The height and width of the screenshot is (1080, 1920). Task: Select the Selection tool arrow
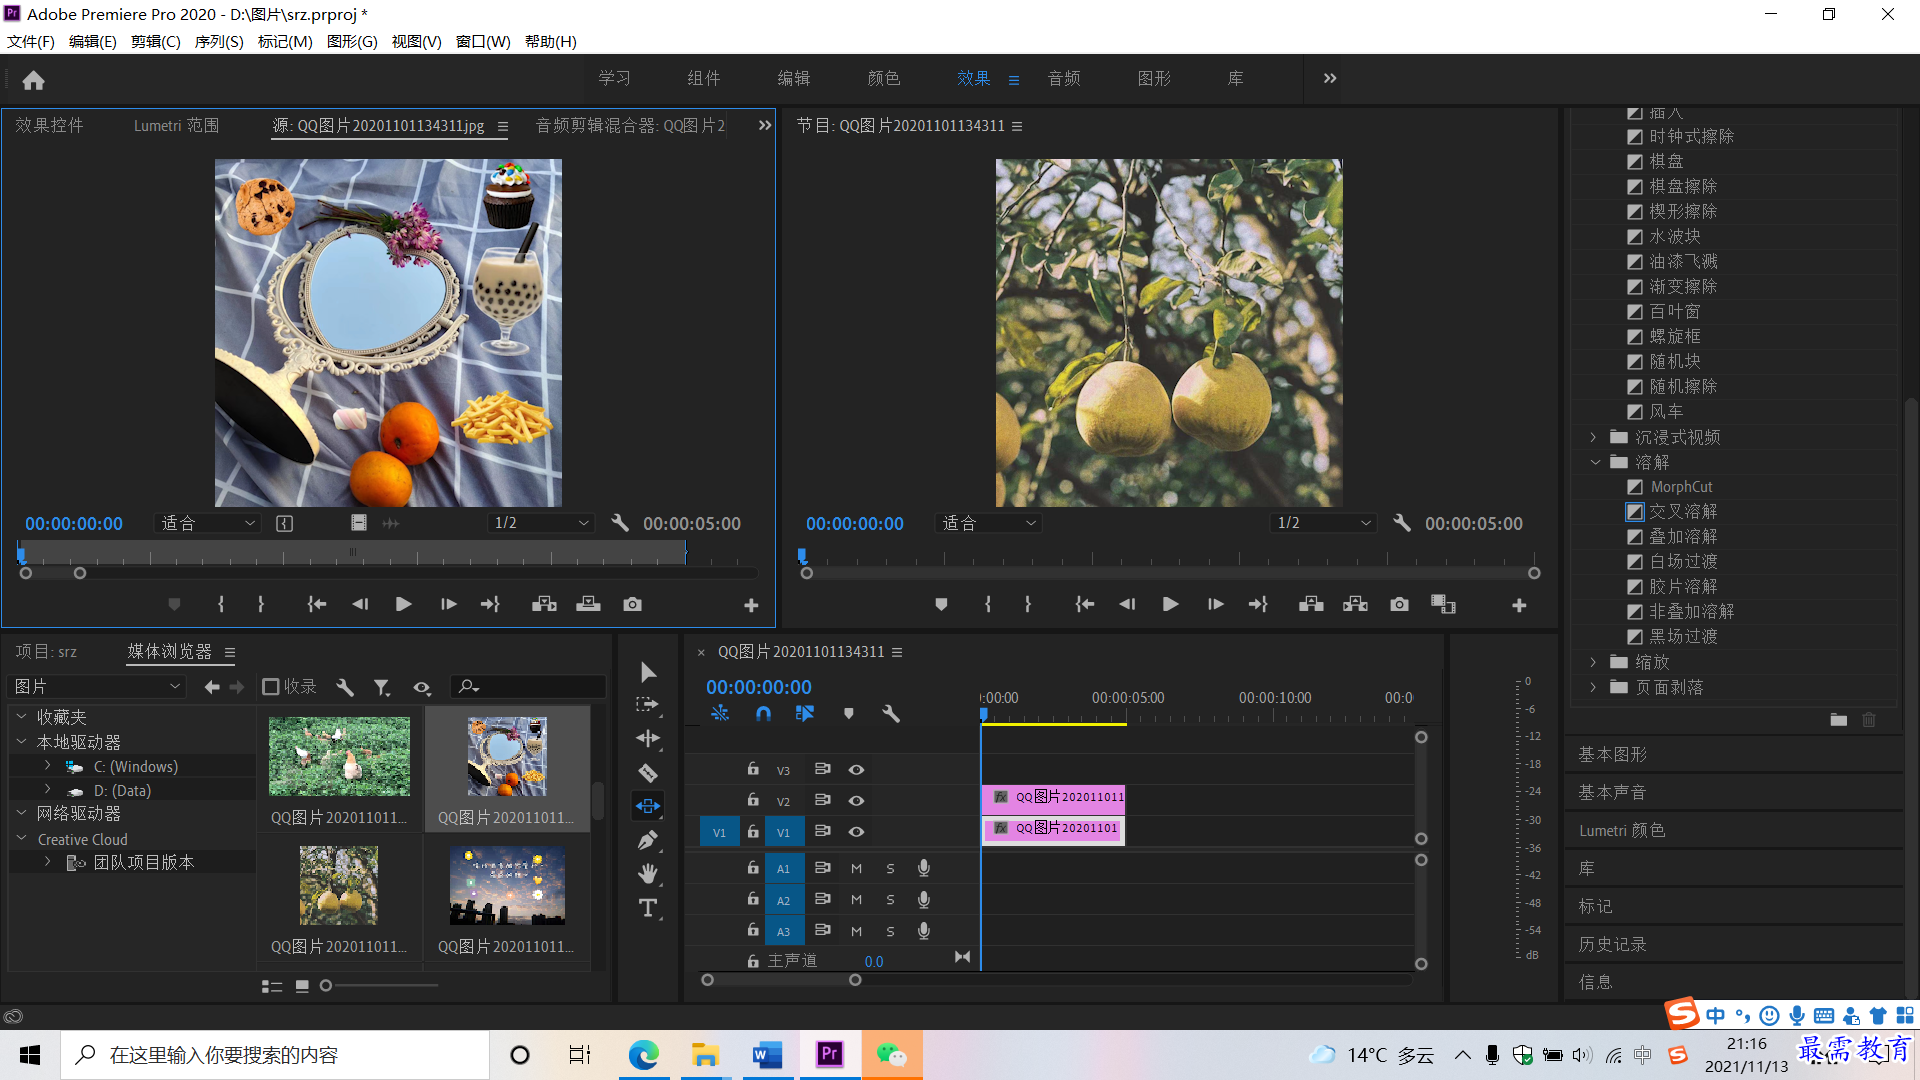click(648, 672)
